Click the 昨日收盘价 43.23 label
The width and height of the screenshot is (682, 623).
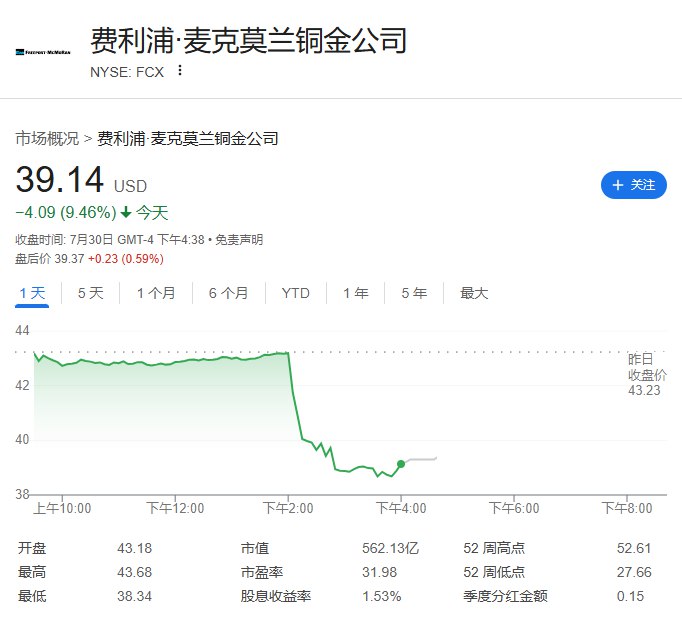[647, 375]
